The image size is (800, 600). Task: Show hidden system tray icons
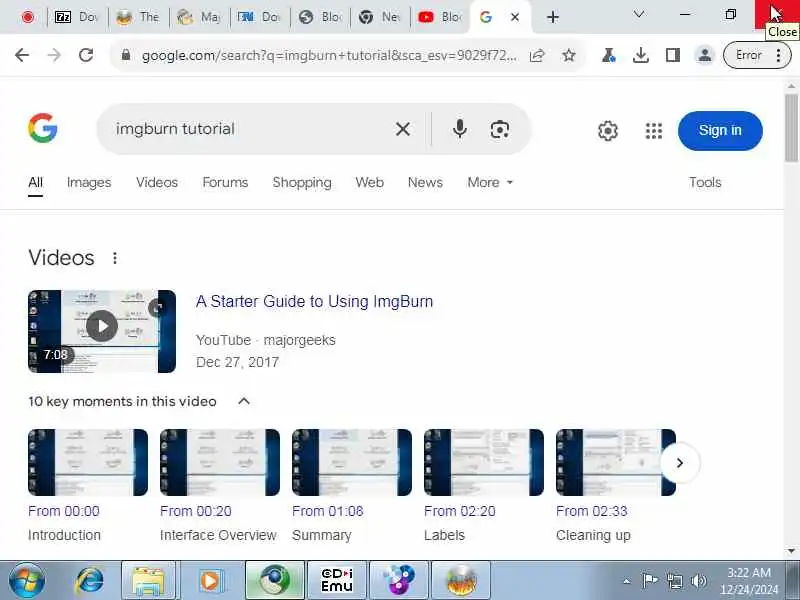coord(627,581)
